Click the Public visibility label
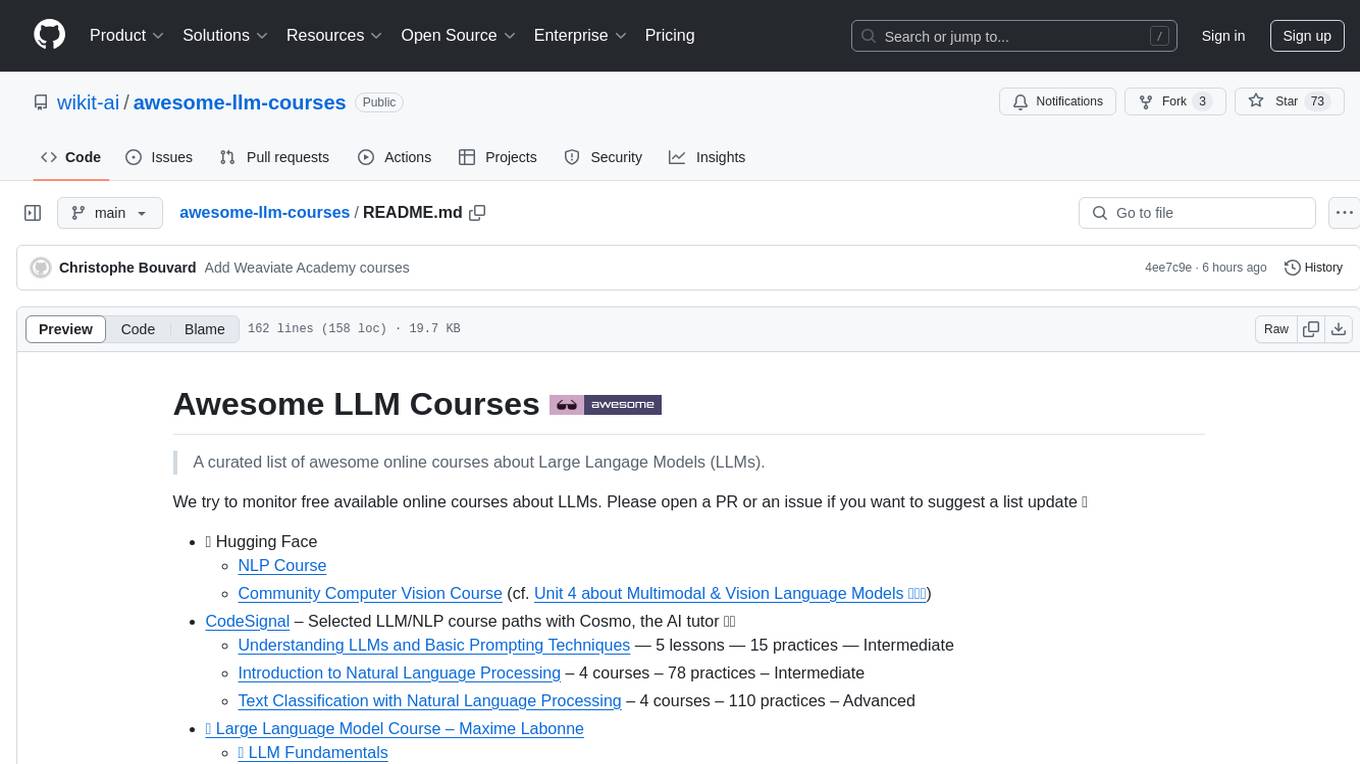The image size is (1360, 764). pyautogui.click(x=379, y=102)
